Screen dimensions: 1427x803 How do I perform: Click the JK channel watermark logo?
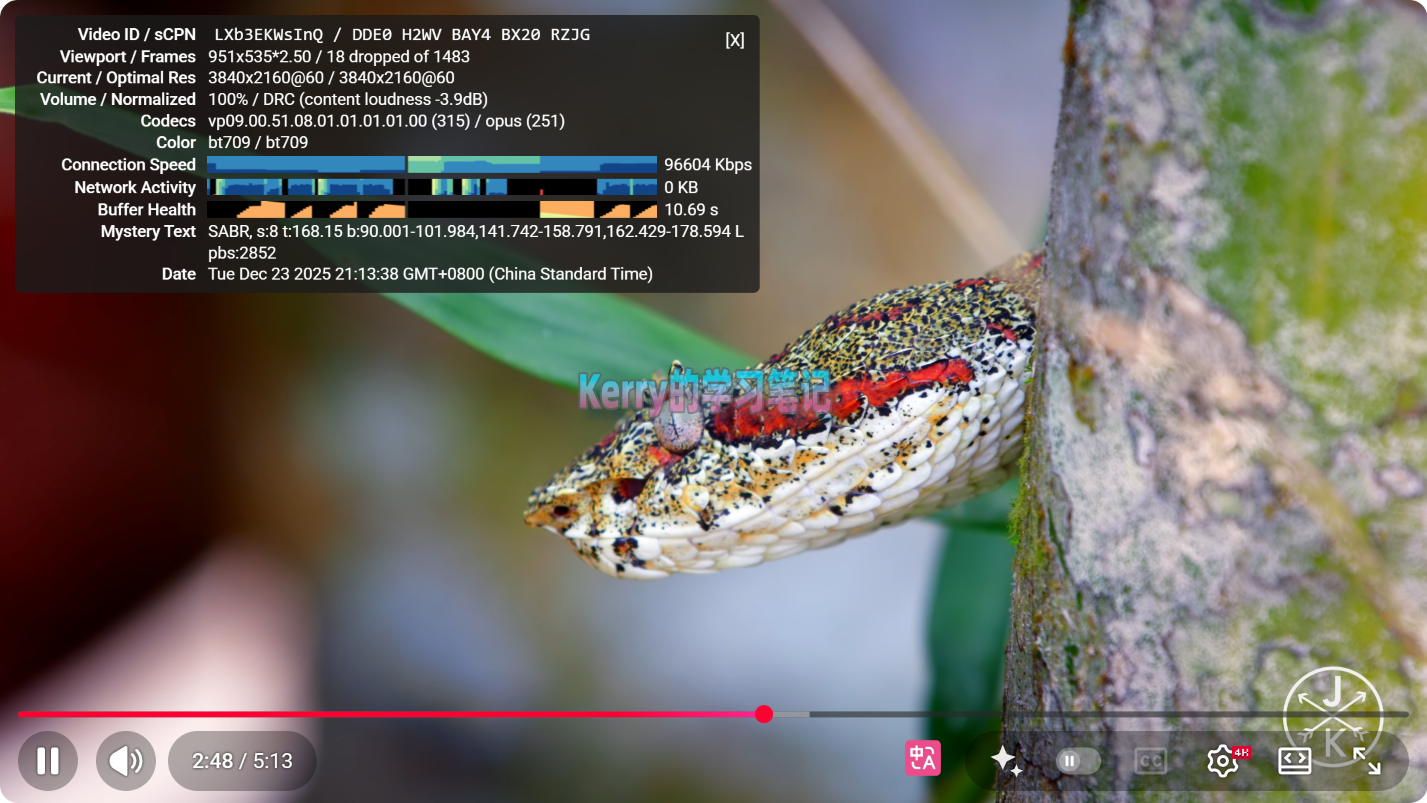(1332, 714)
